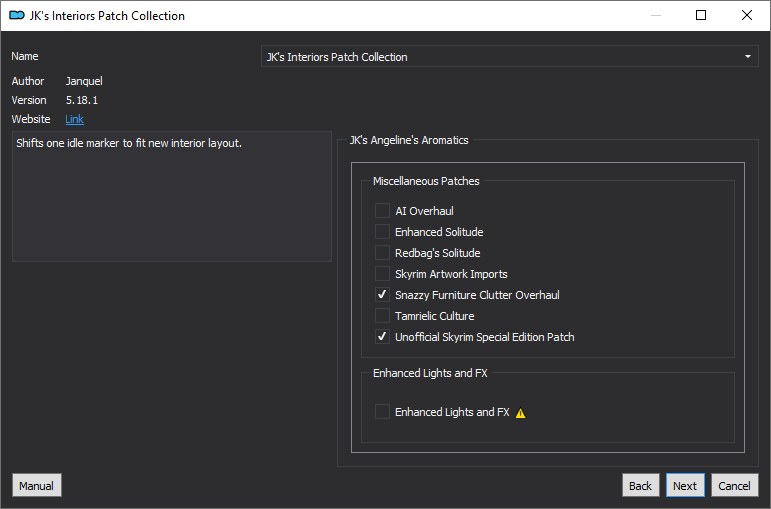Tick the Enhanced Solitude checkbox
Screen dimensions: 771x509
coord(382,232)
